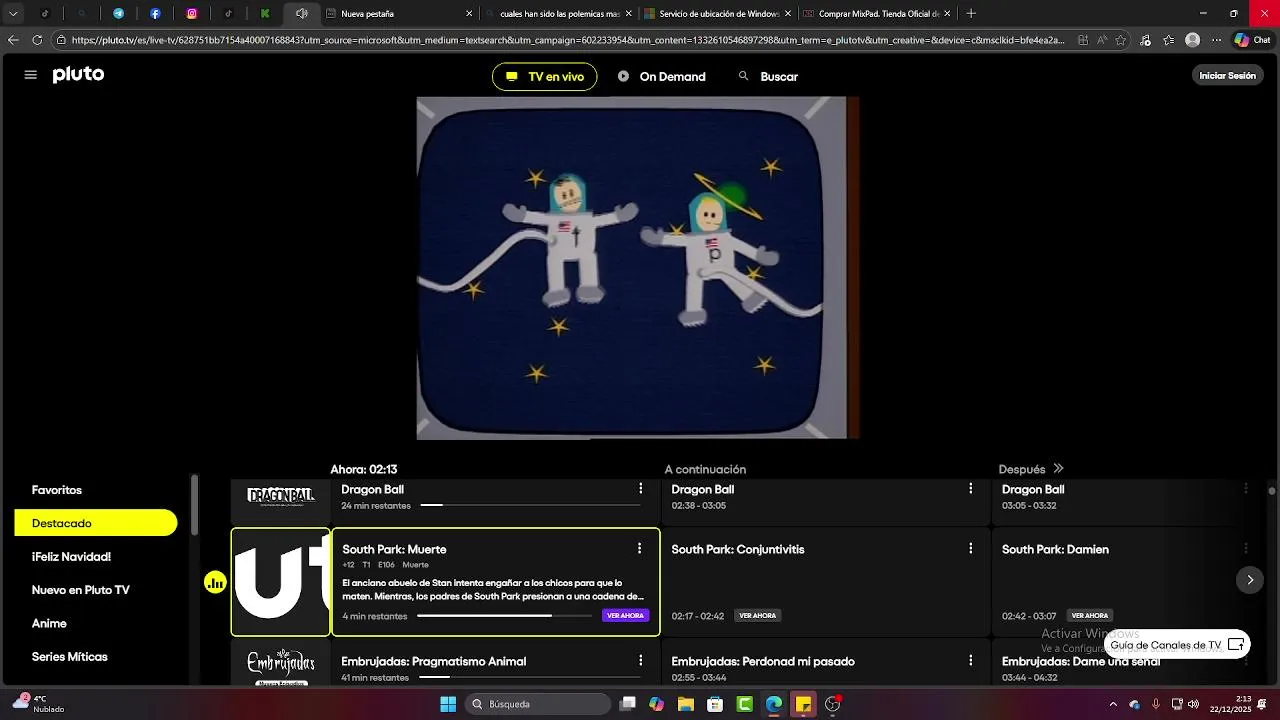Open a new browser tab
Image resolution: width=1280 pixels, height=720 pixels.
[971, 14]
